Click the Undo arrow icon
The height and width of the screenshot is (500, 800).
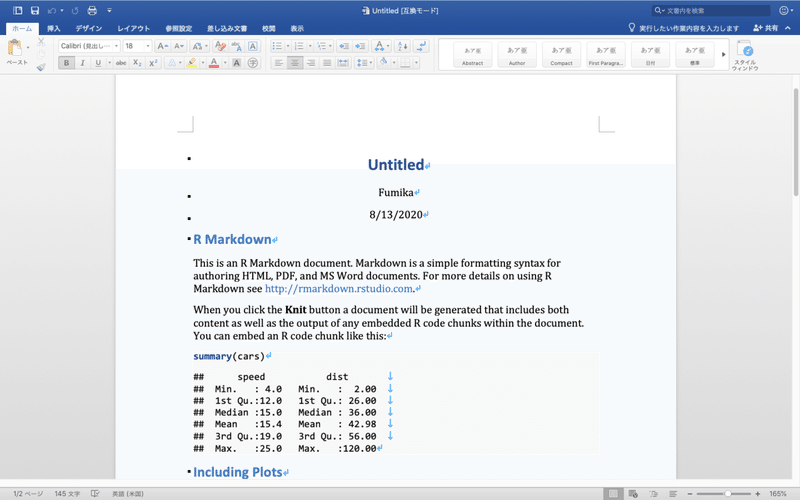[x=52, y=10]
